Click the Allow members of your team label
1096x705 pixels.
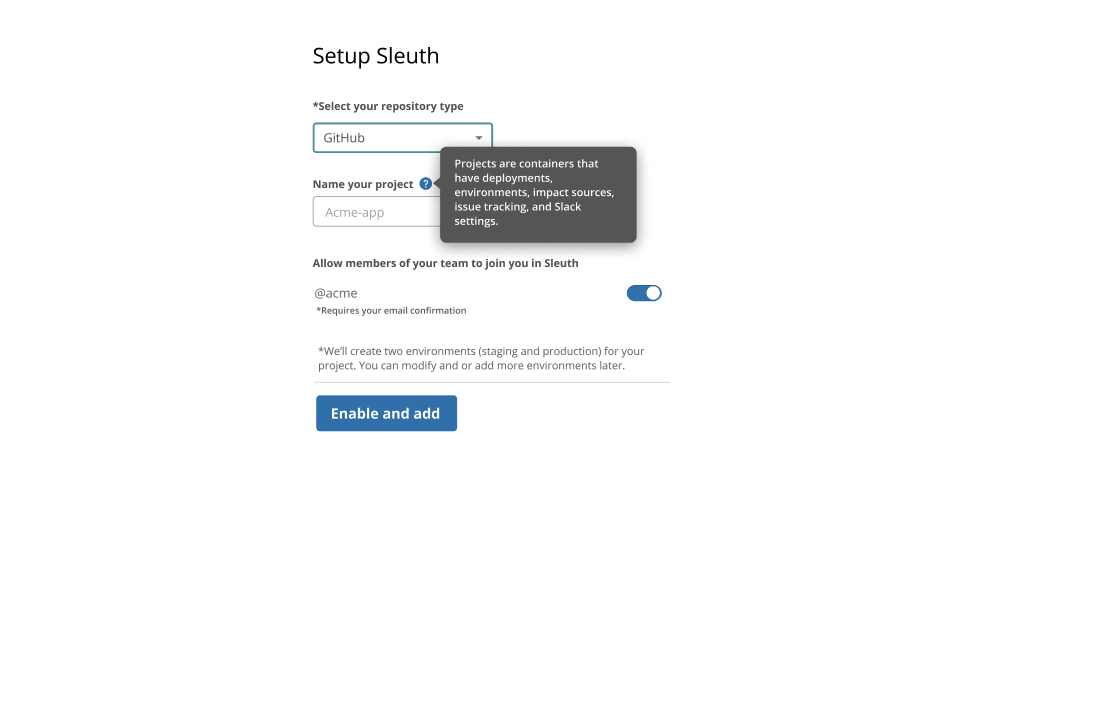point(445,263)
